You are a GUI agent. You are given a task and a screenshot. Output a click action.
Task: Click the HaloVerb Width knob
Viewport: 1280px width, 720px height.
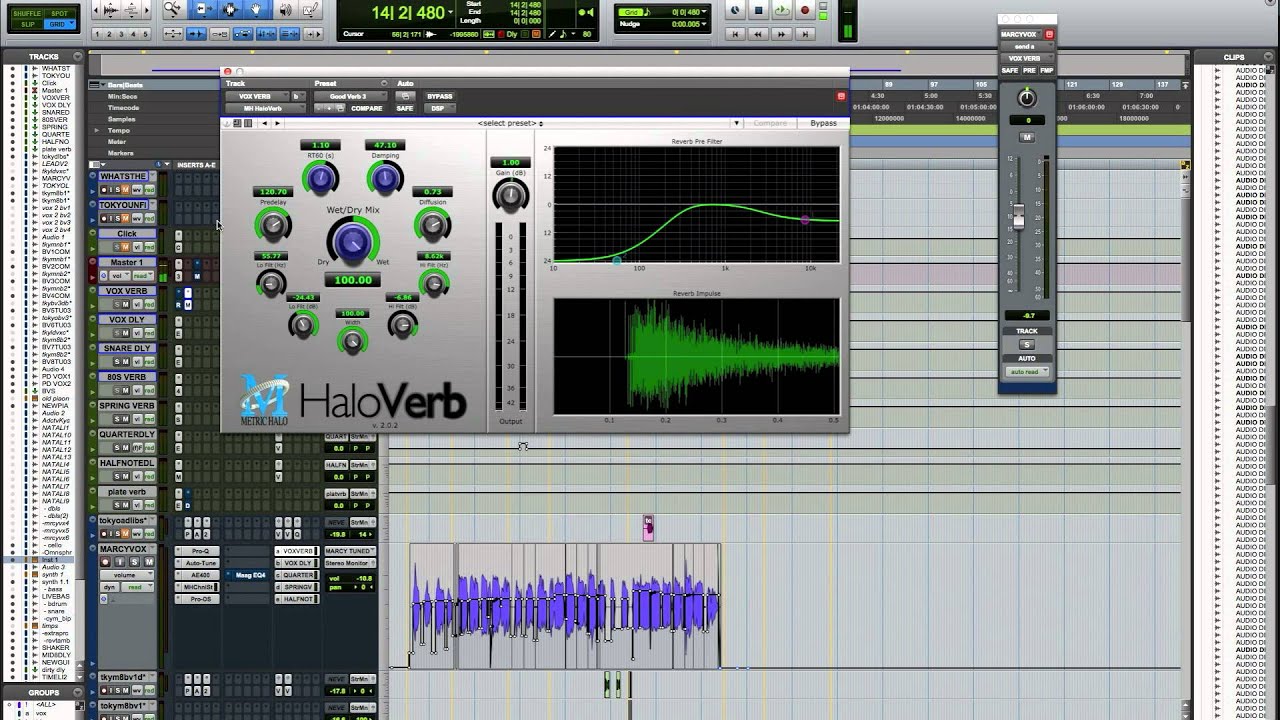point(352,341)
